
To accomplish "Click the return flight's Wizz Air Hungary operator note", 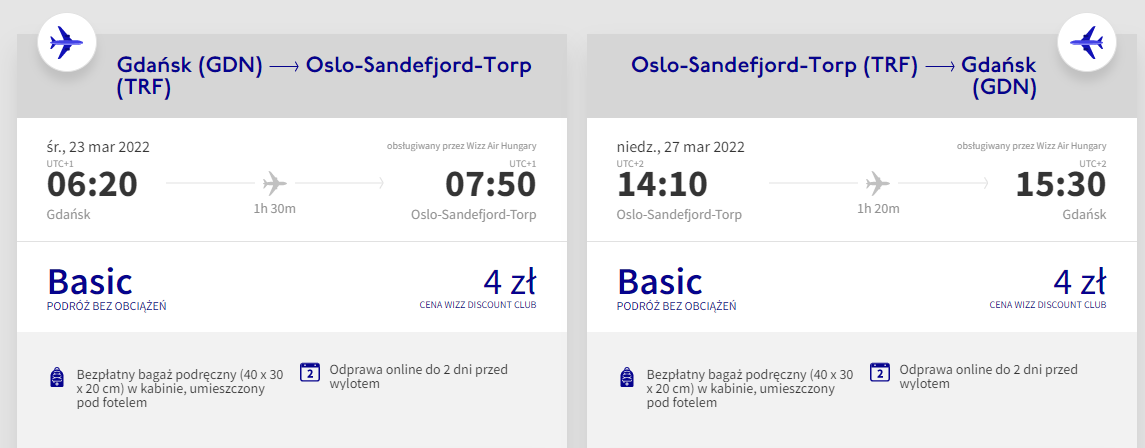I will click(x=1031, y=146).
